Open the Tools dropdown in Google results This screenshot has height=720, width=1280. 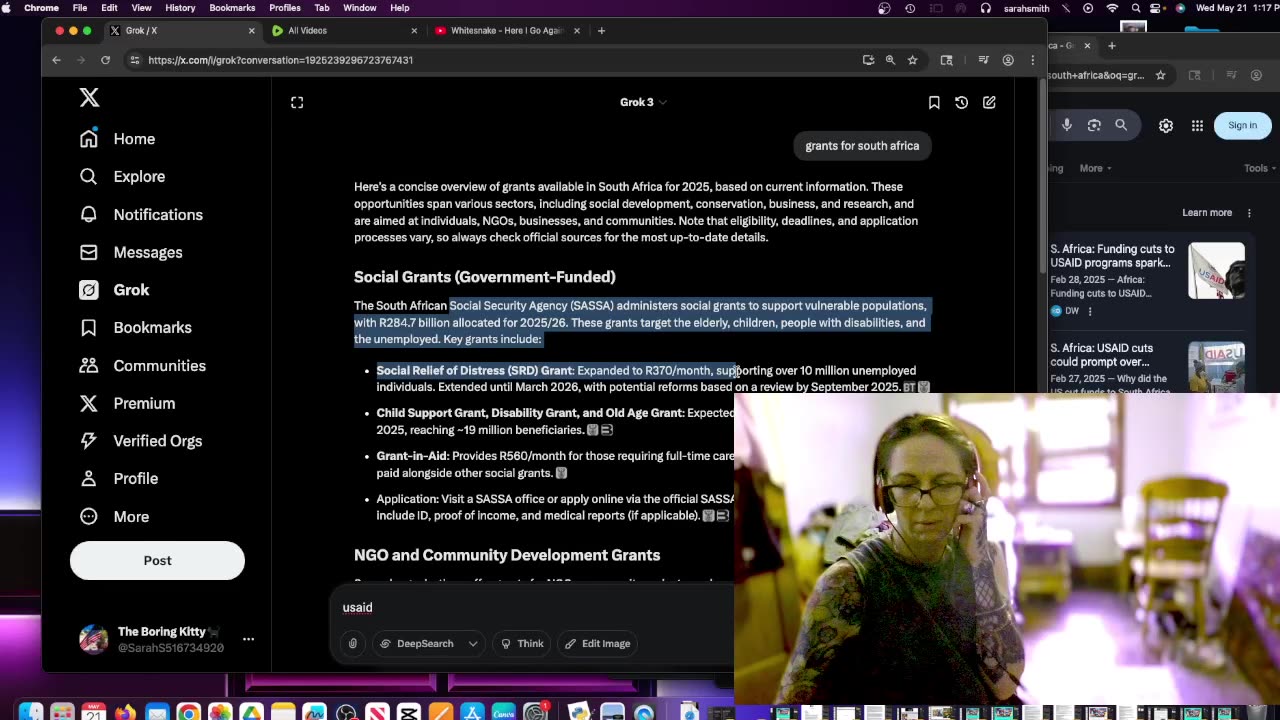point(1260,168)
